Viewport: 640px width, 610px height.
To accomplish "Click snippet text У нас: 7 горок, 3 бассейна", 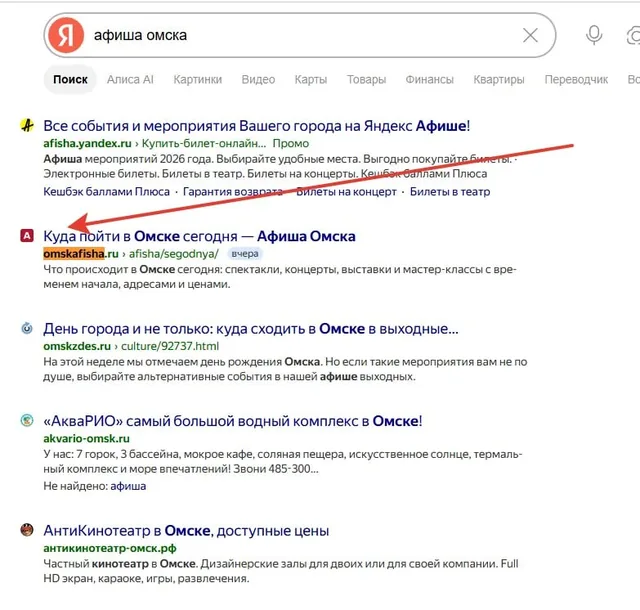I will point(283,461).
